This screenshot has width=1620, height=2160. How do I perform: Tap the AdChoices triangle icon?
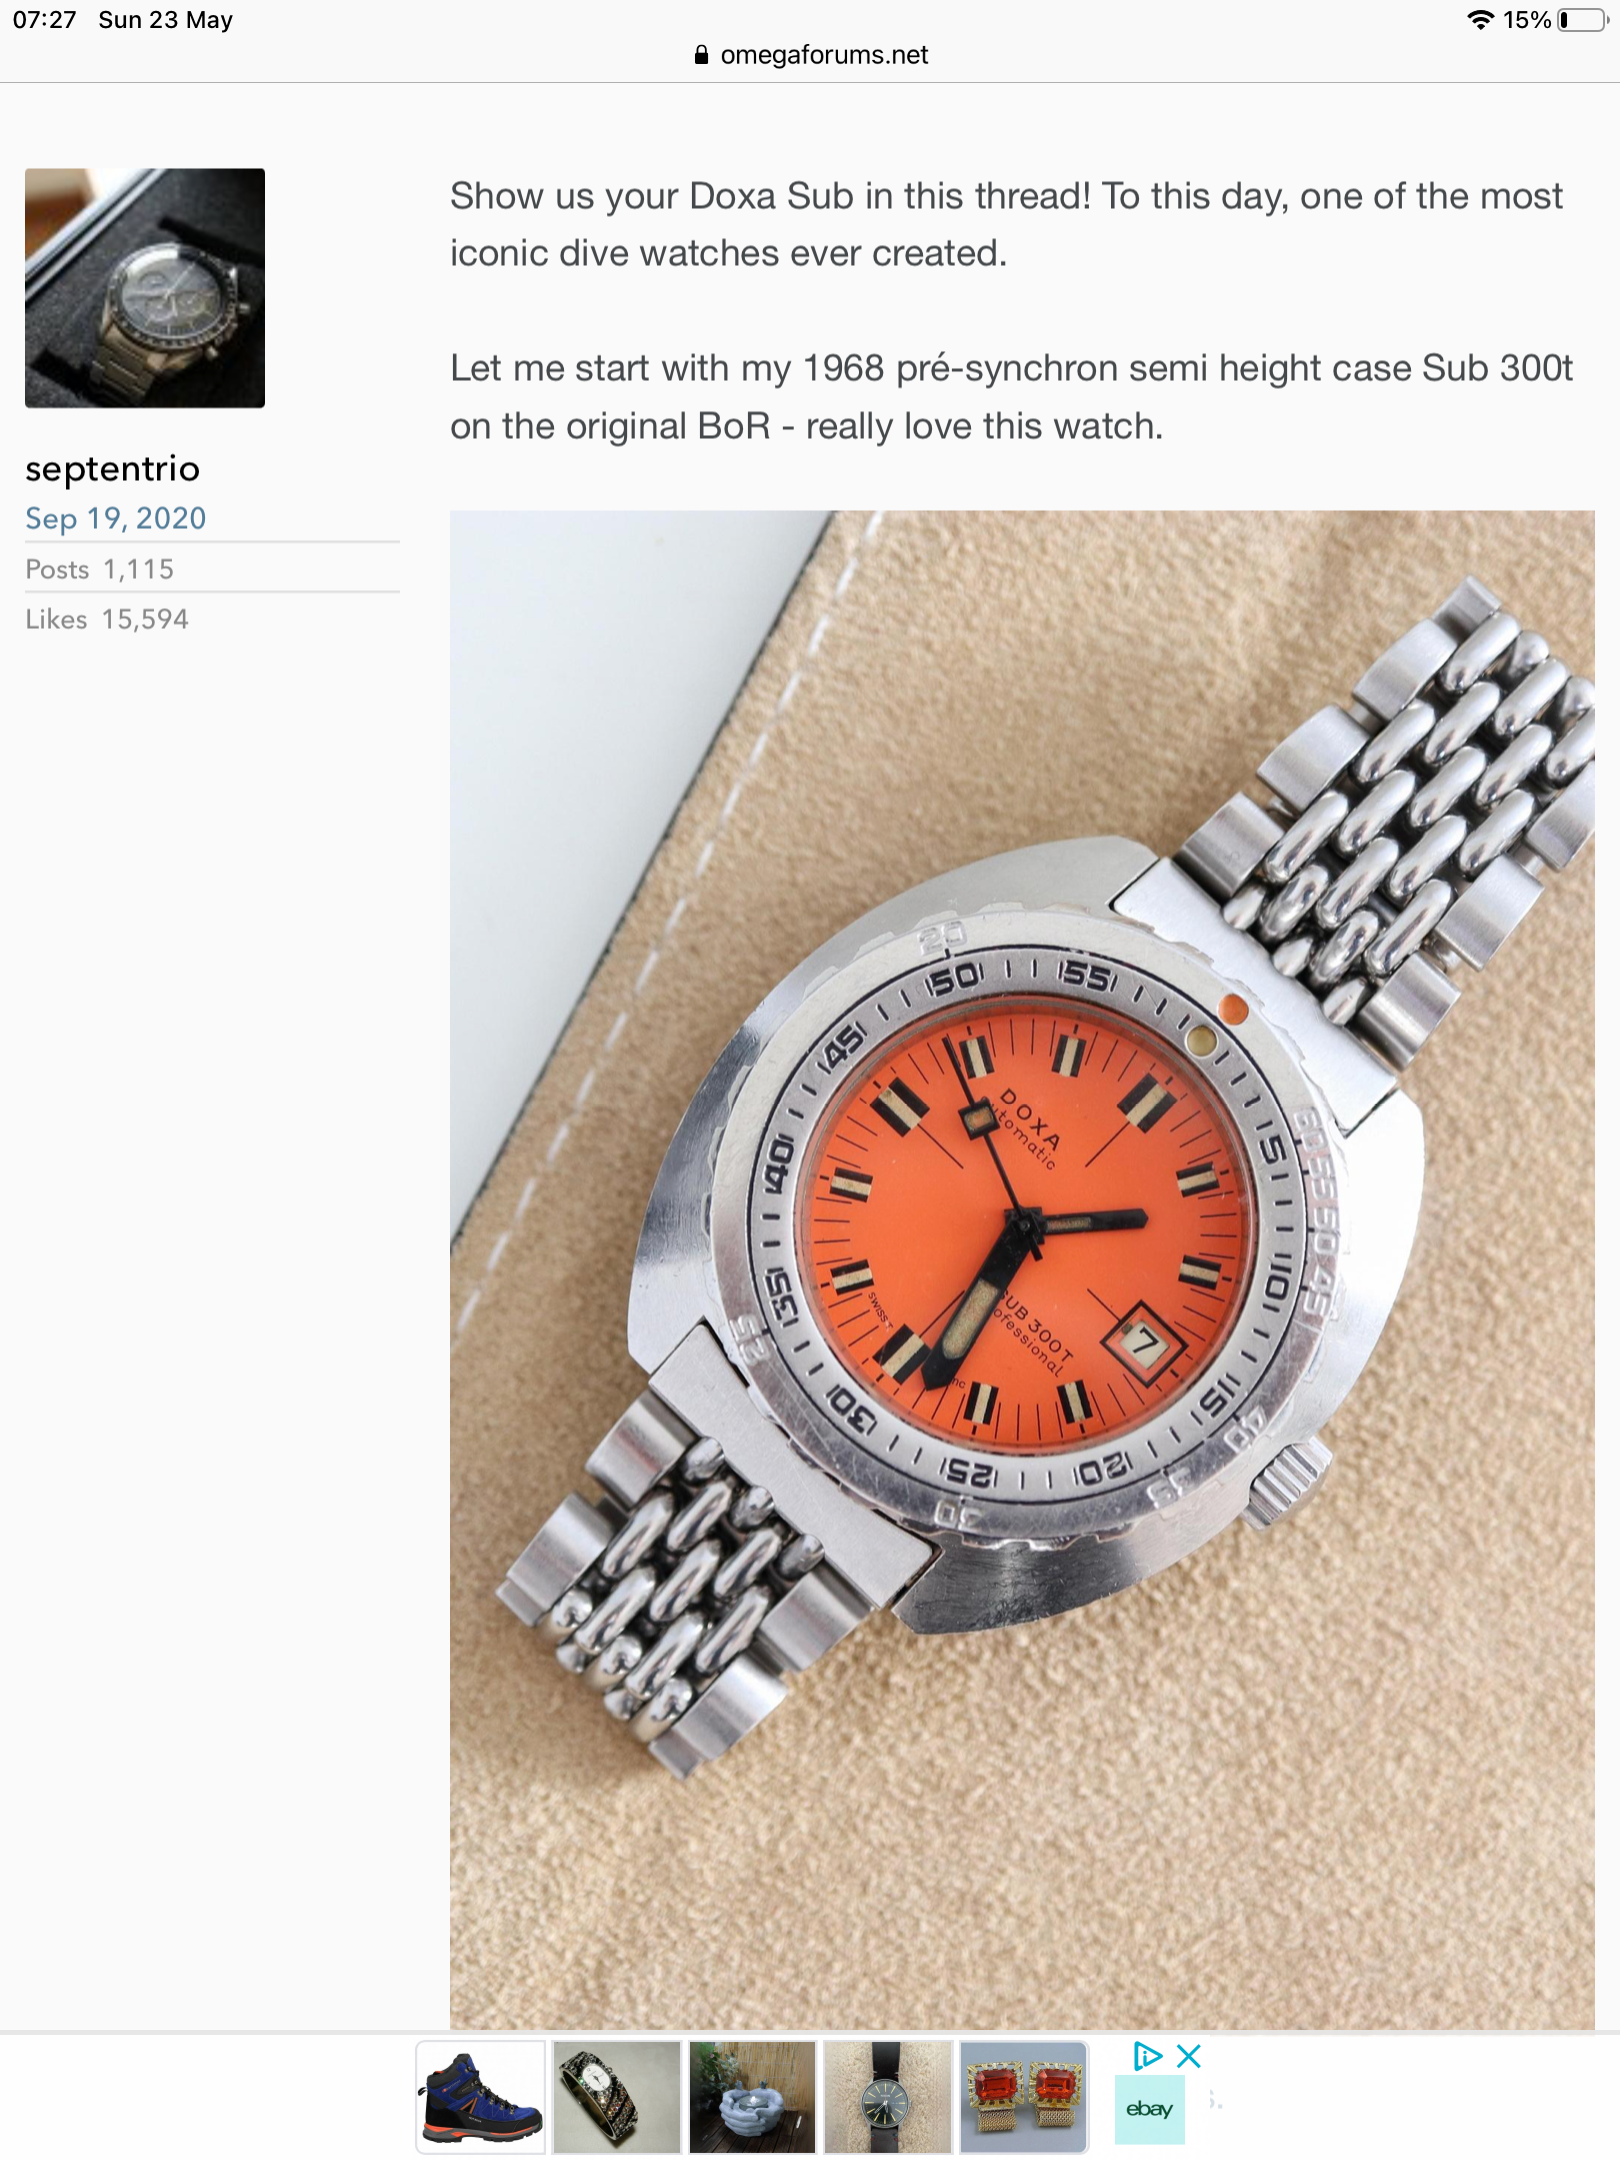point(1147,2056)
